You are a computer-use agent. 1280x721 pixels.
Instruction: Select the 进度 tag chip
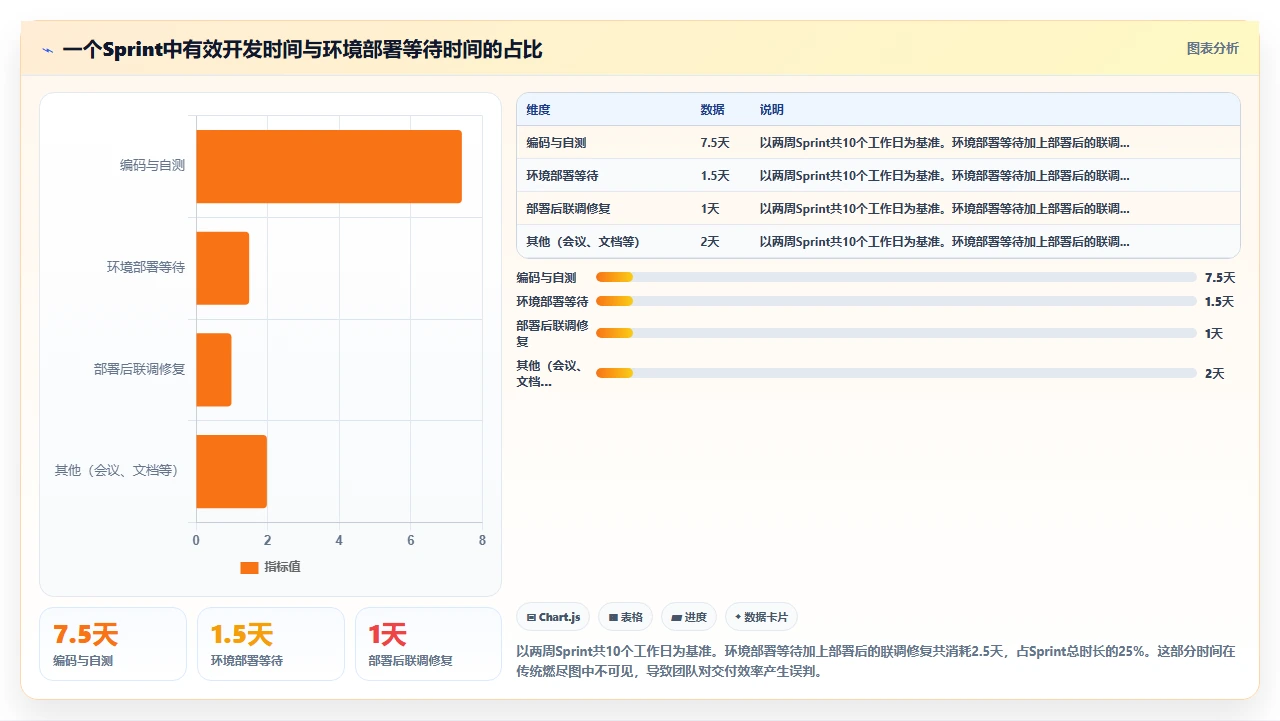(689, 617)
